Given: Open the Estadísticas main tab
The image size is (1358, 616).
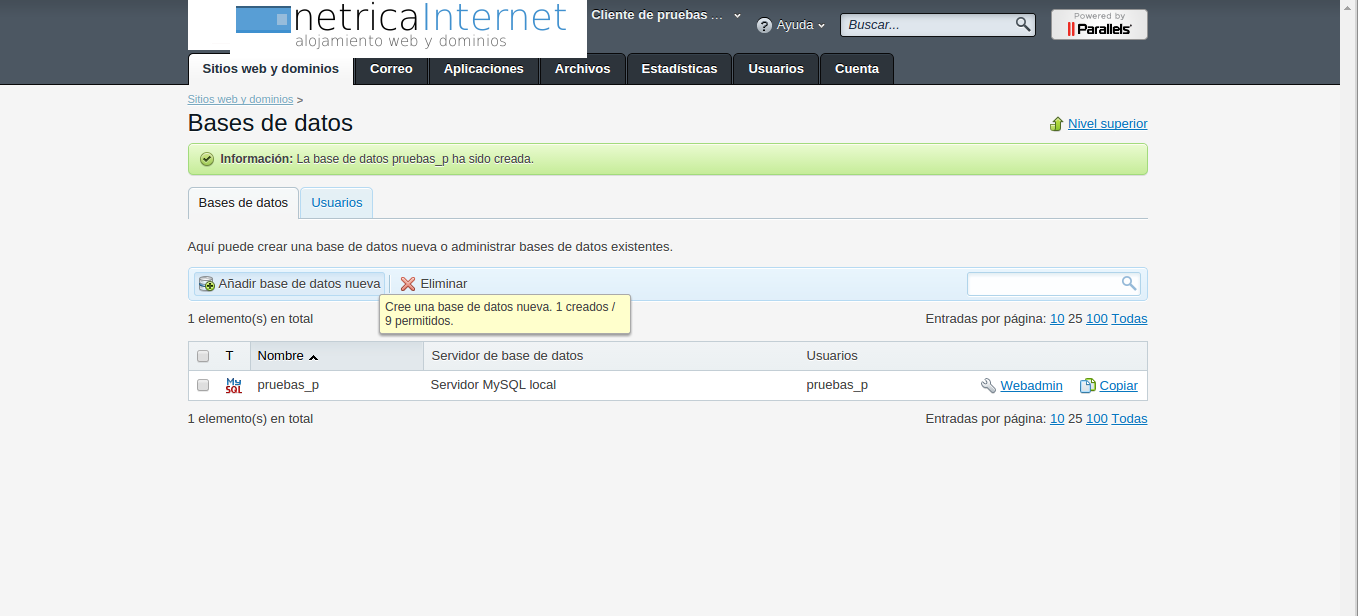Looking at the screenshot, I should [x=679, y=69].
